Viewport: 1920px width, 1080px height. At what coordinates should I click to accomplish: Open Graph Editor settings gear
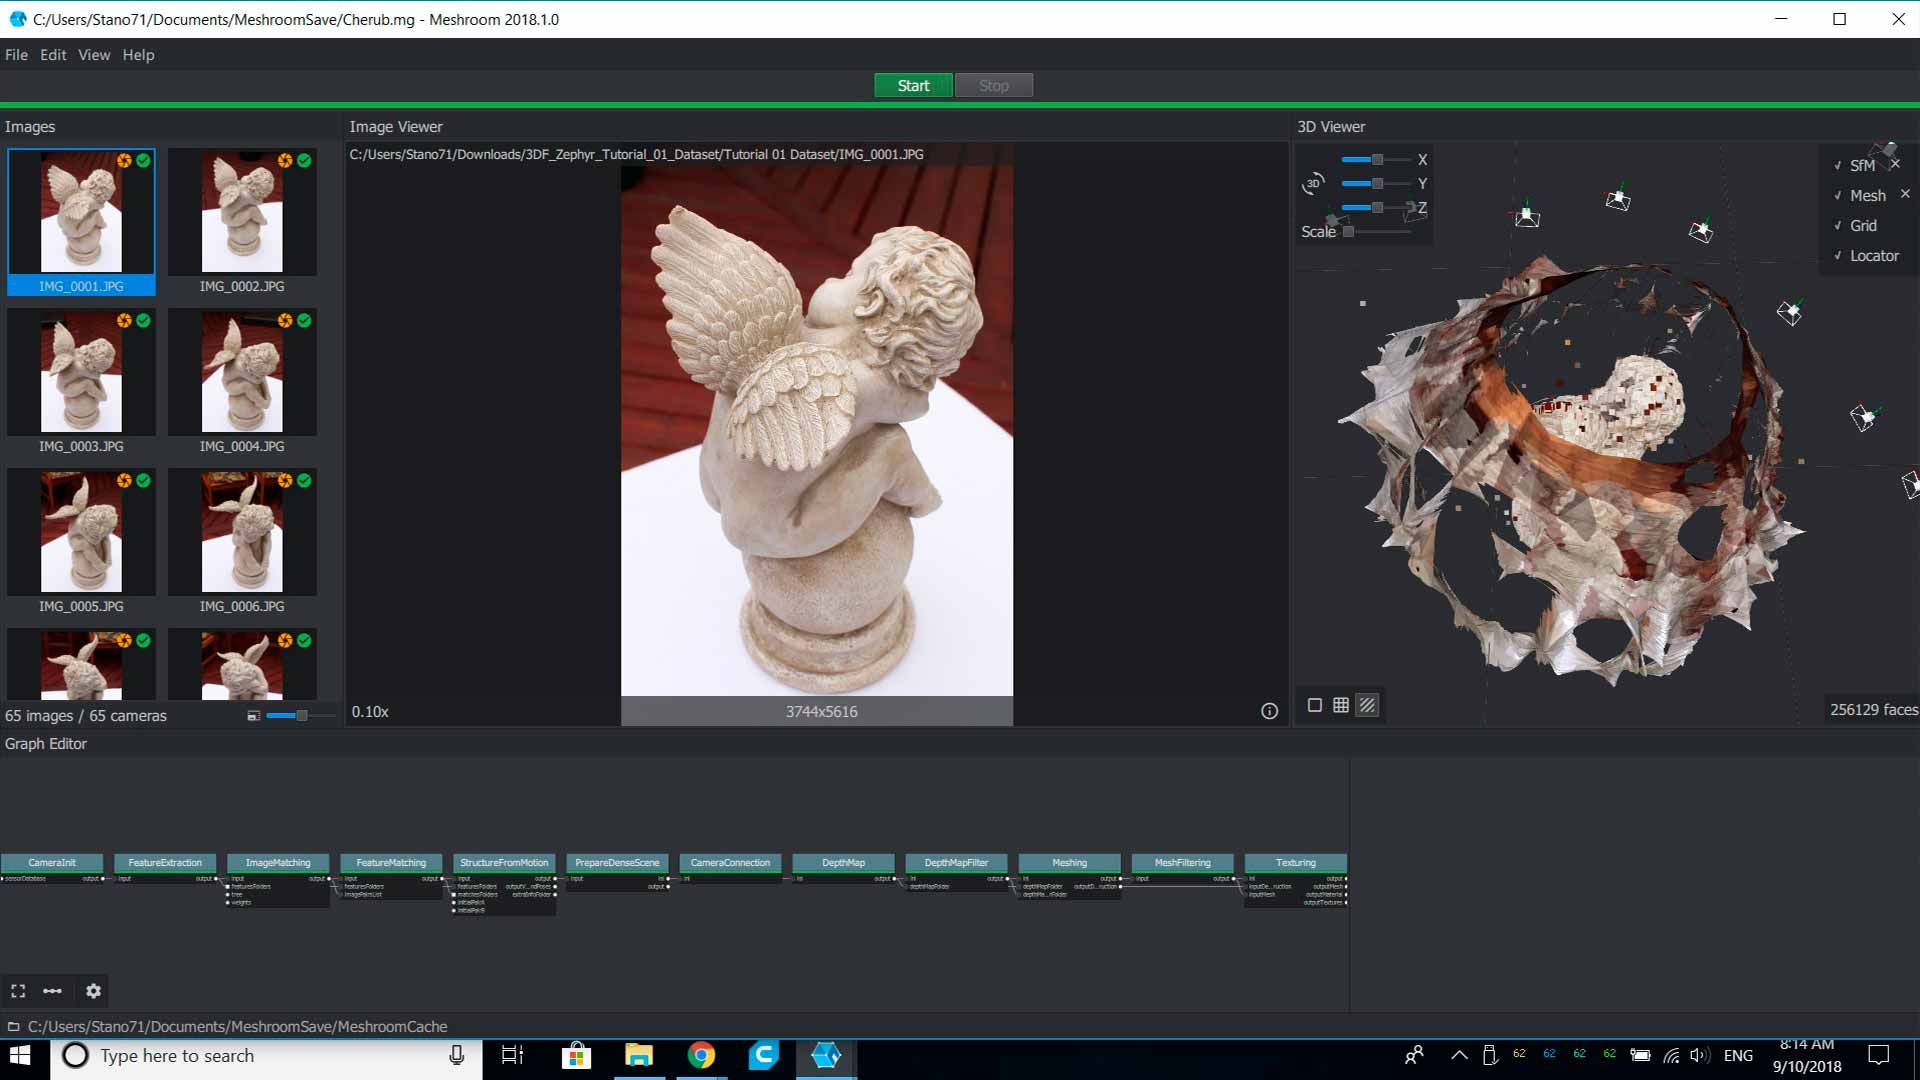[x=93, y=991]
